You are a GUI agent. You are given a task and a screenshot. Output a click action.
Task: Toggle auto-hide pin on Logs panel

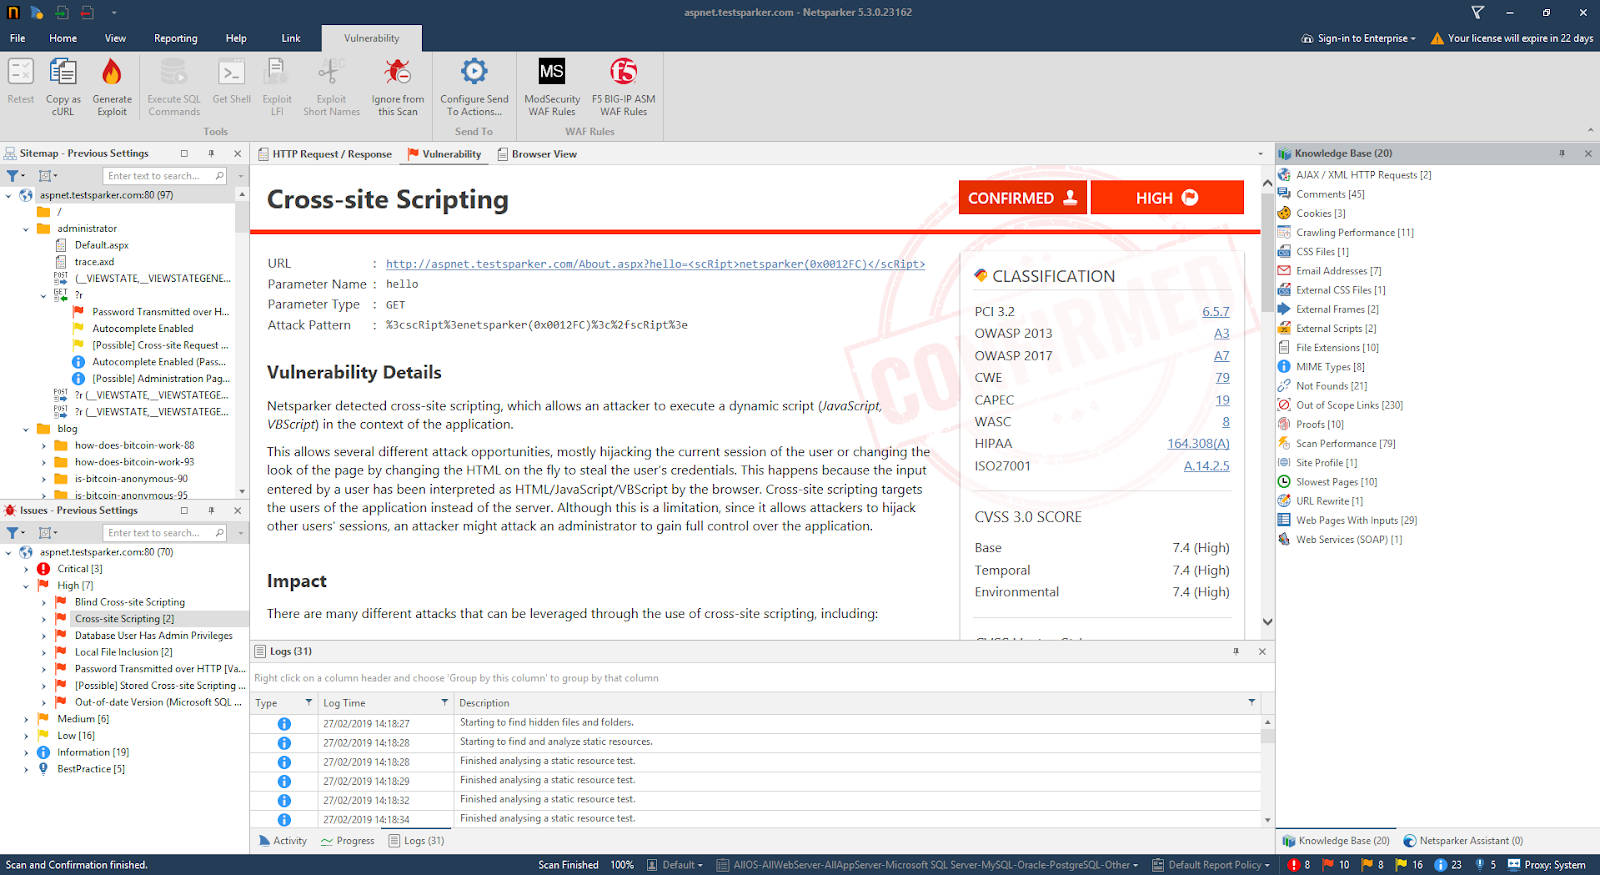[1236, 651]
